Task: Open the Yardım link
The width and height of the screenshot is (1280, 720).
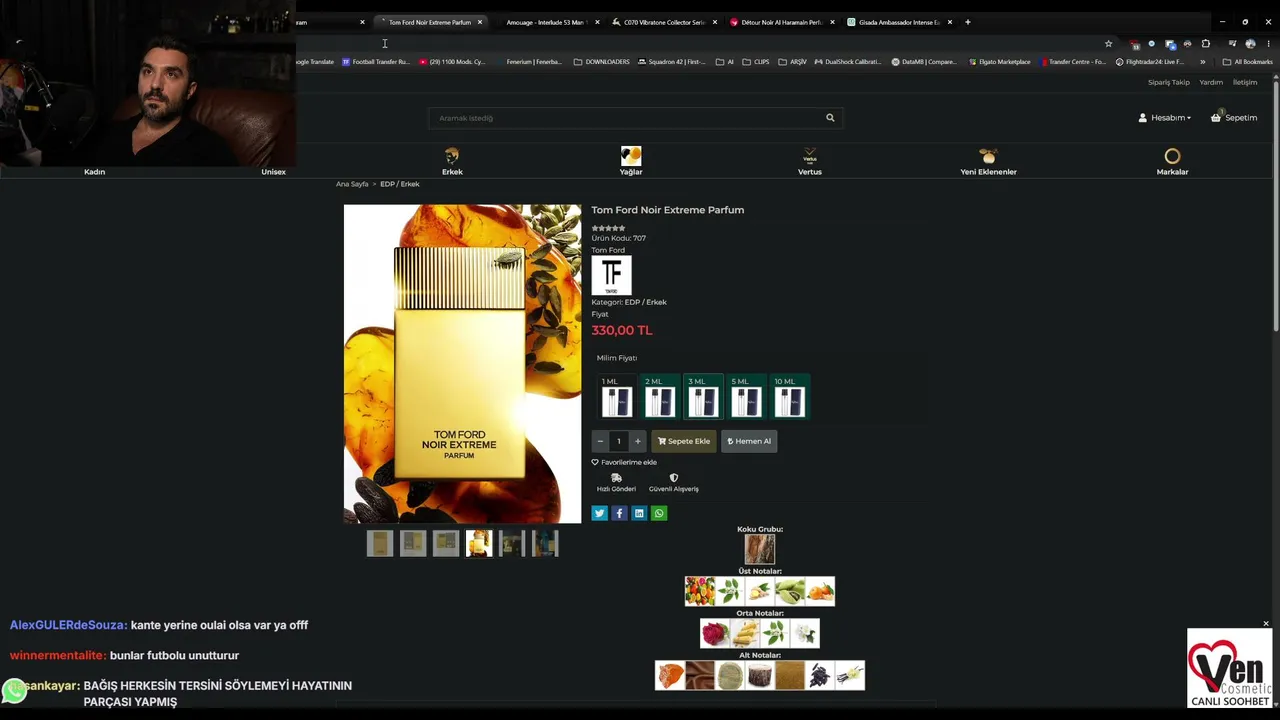Action: 1211,82
